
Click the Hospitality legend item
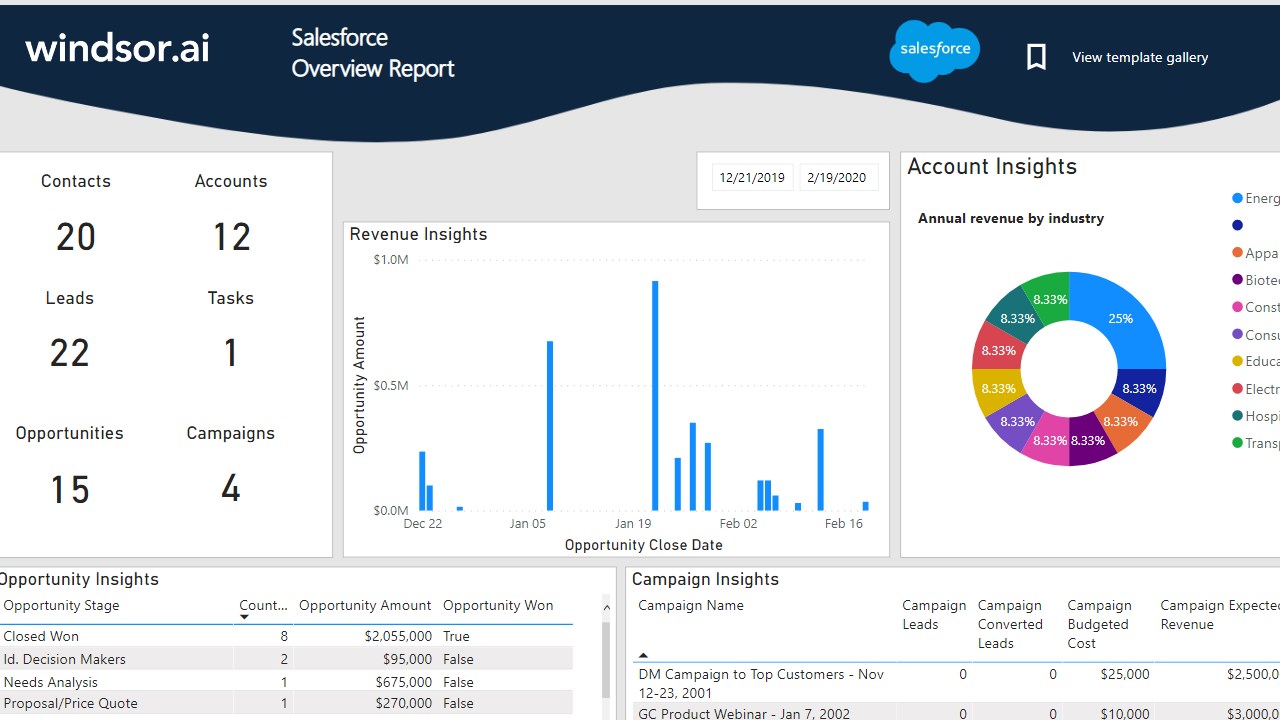[1256, 416]
